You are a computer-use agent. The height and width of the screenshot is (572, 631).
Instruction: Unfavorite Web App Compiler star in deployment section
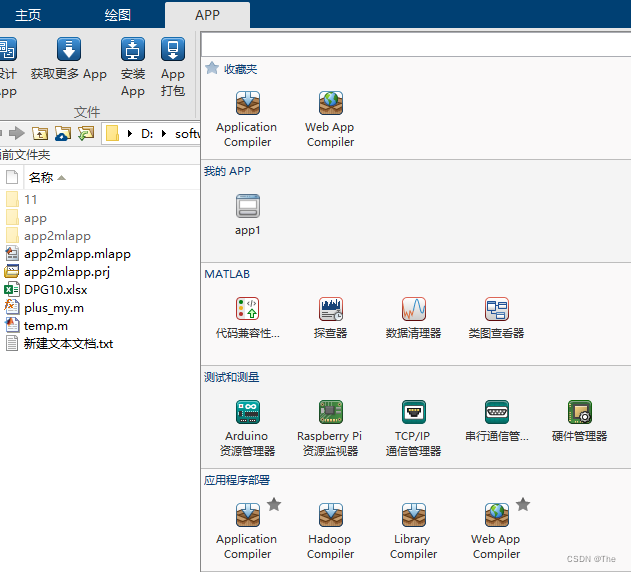pyautogui.click(x=523, y=504)
